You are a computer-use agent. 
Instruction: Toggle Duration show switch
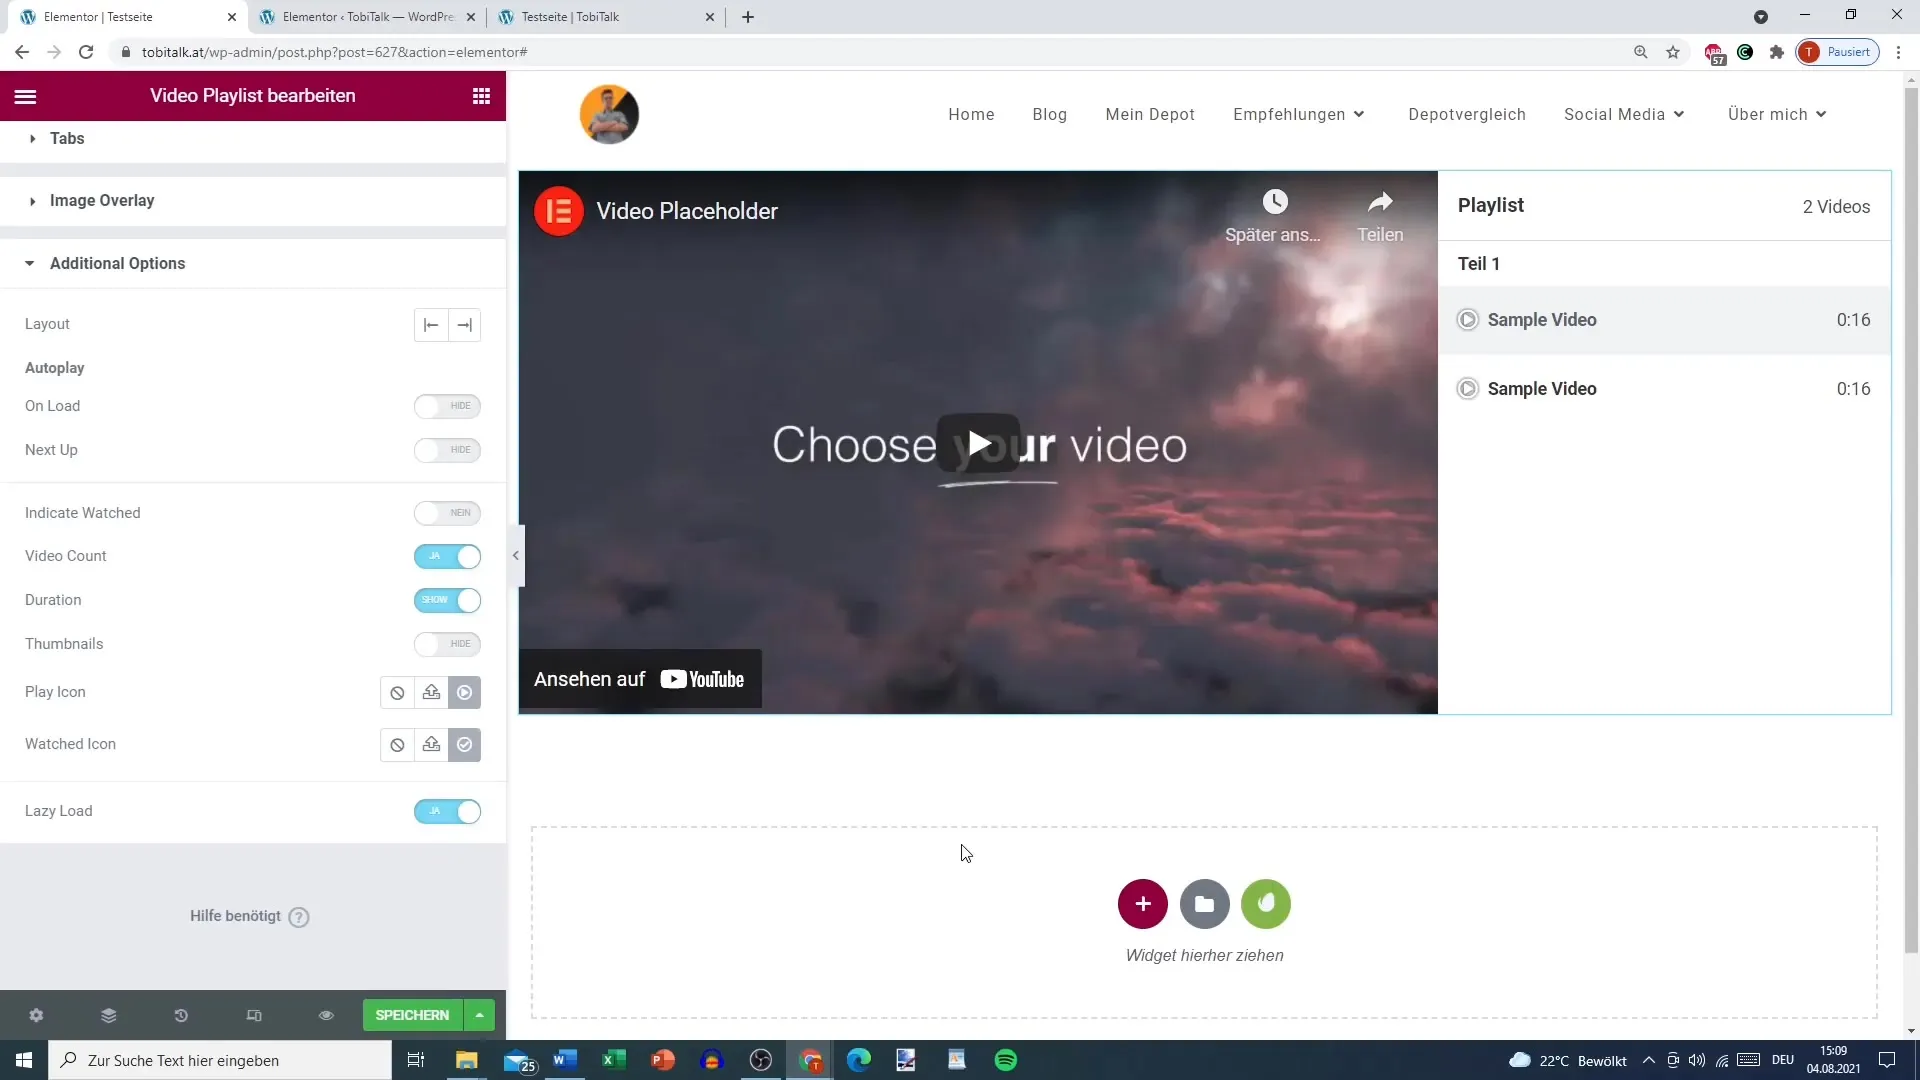pyautogui.click(x=447, y=600)
